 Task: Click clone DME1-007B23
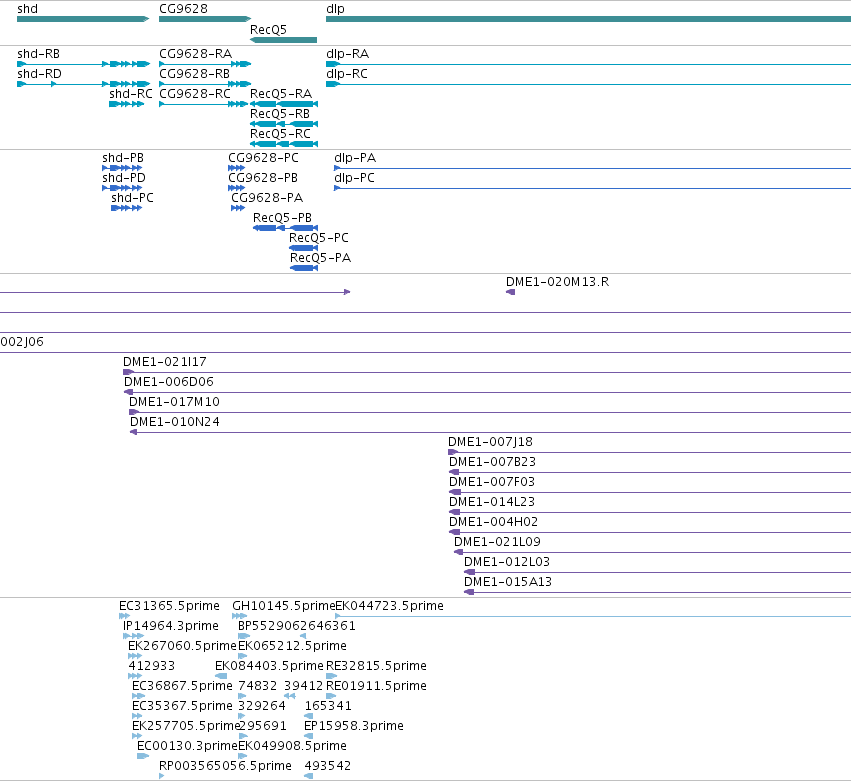click(x=650, y=473)
